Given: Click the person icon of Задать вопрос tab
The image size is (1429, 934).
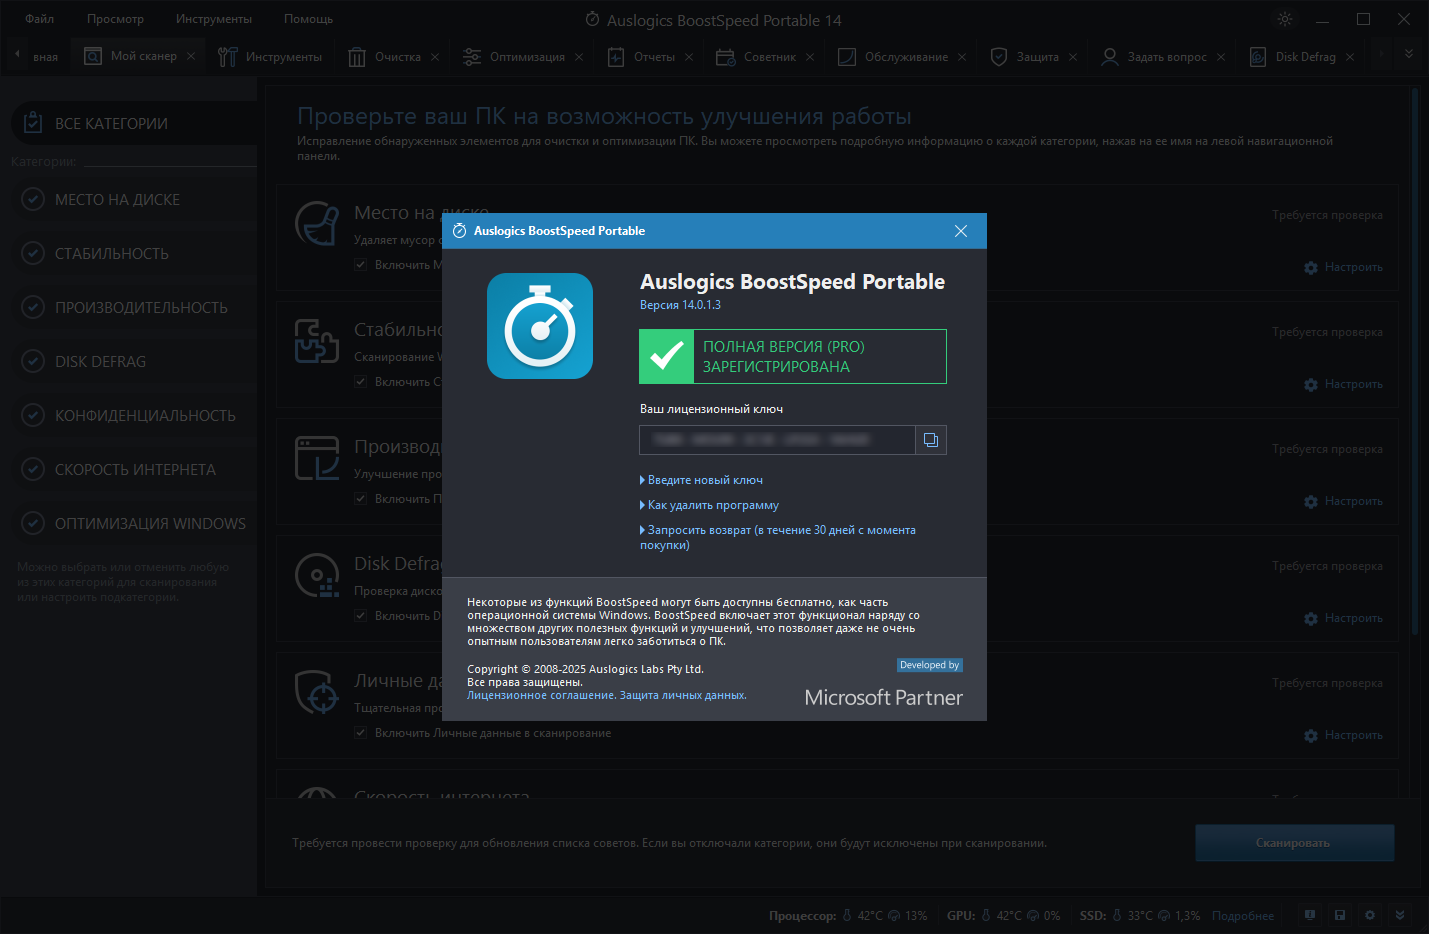Looking at the screenshot, I should (1110, 57).
